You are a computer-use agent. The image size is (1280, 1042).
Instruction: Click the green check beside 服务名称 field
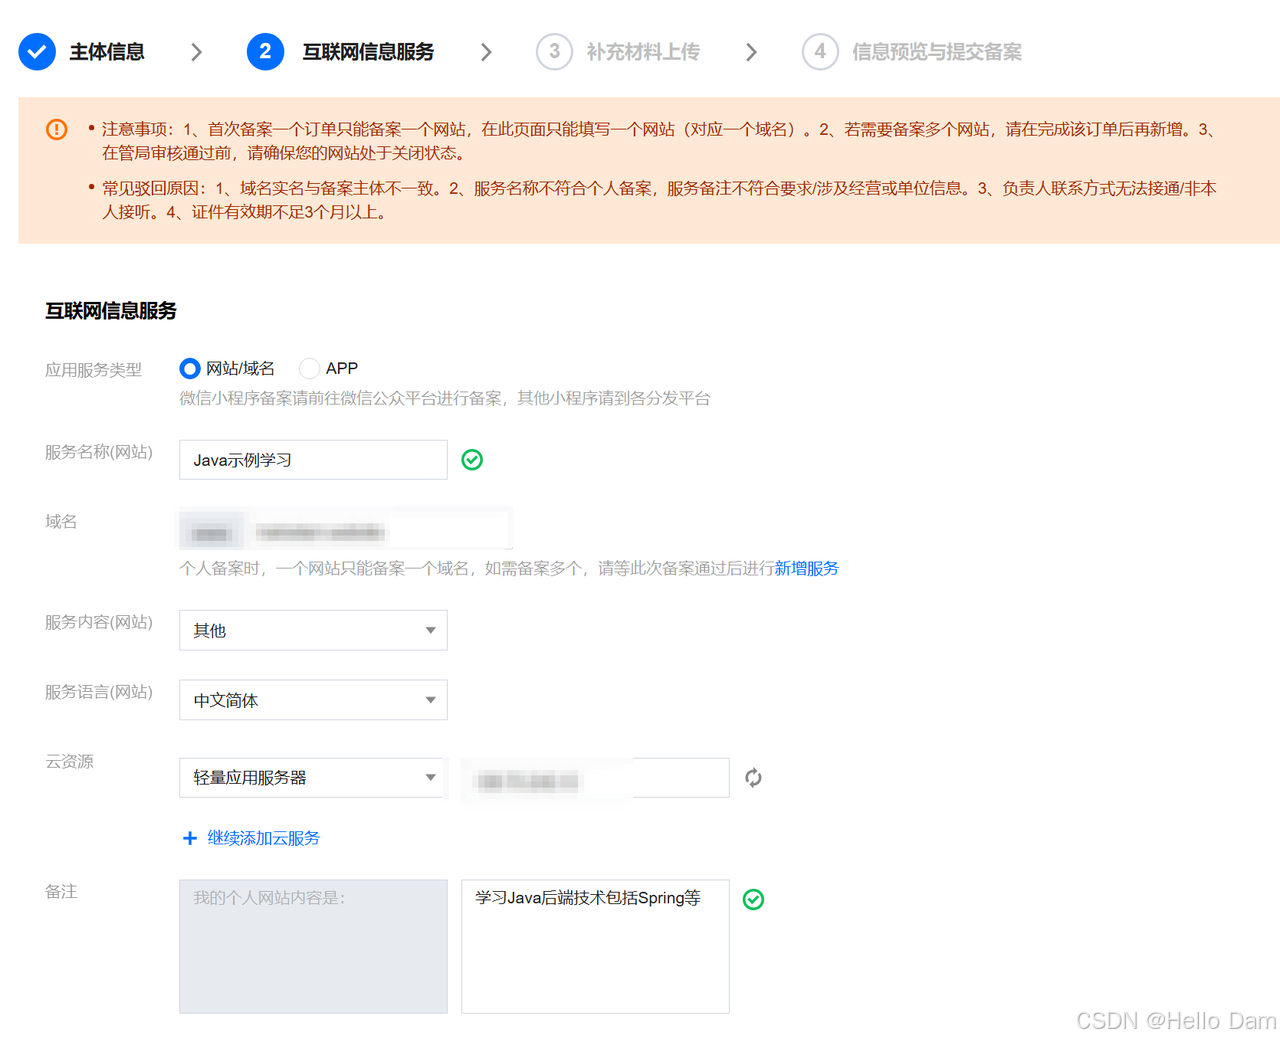472,459
